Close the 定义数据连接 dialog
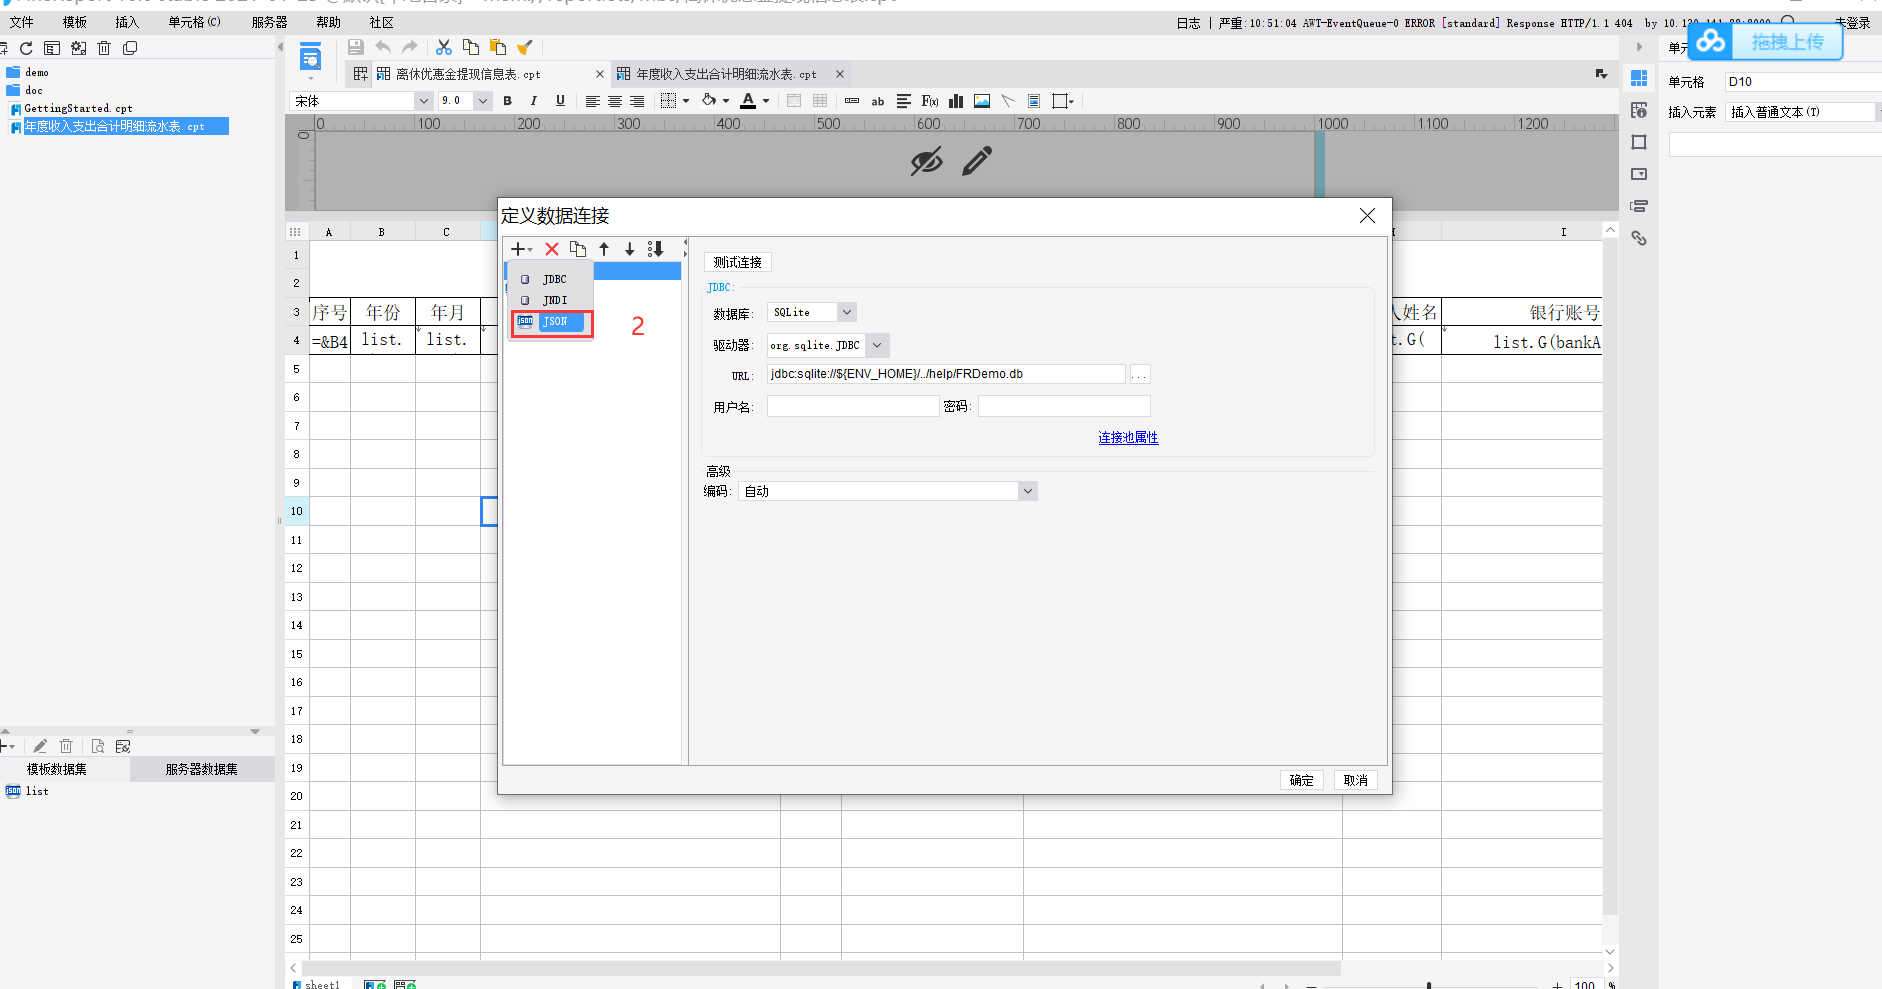Image resolution: width=1882 pixels, height=989 pixels. [x=1367, y=216]
